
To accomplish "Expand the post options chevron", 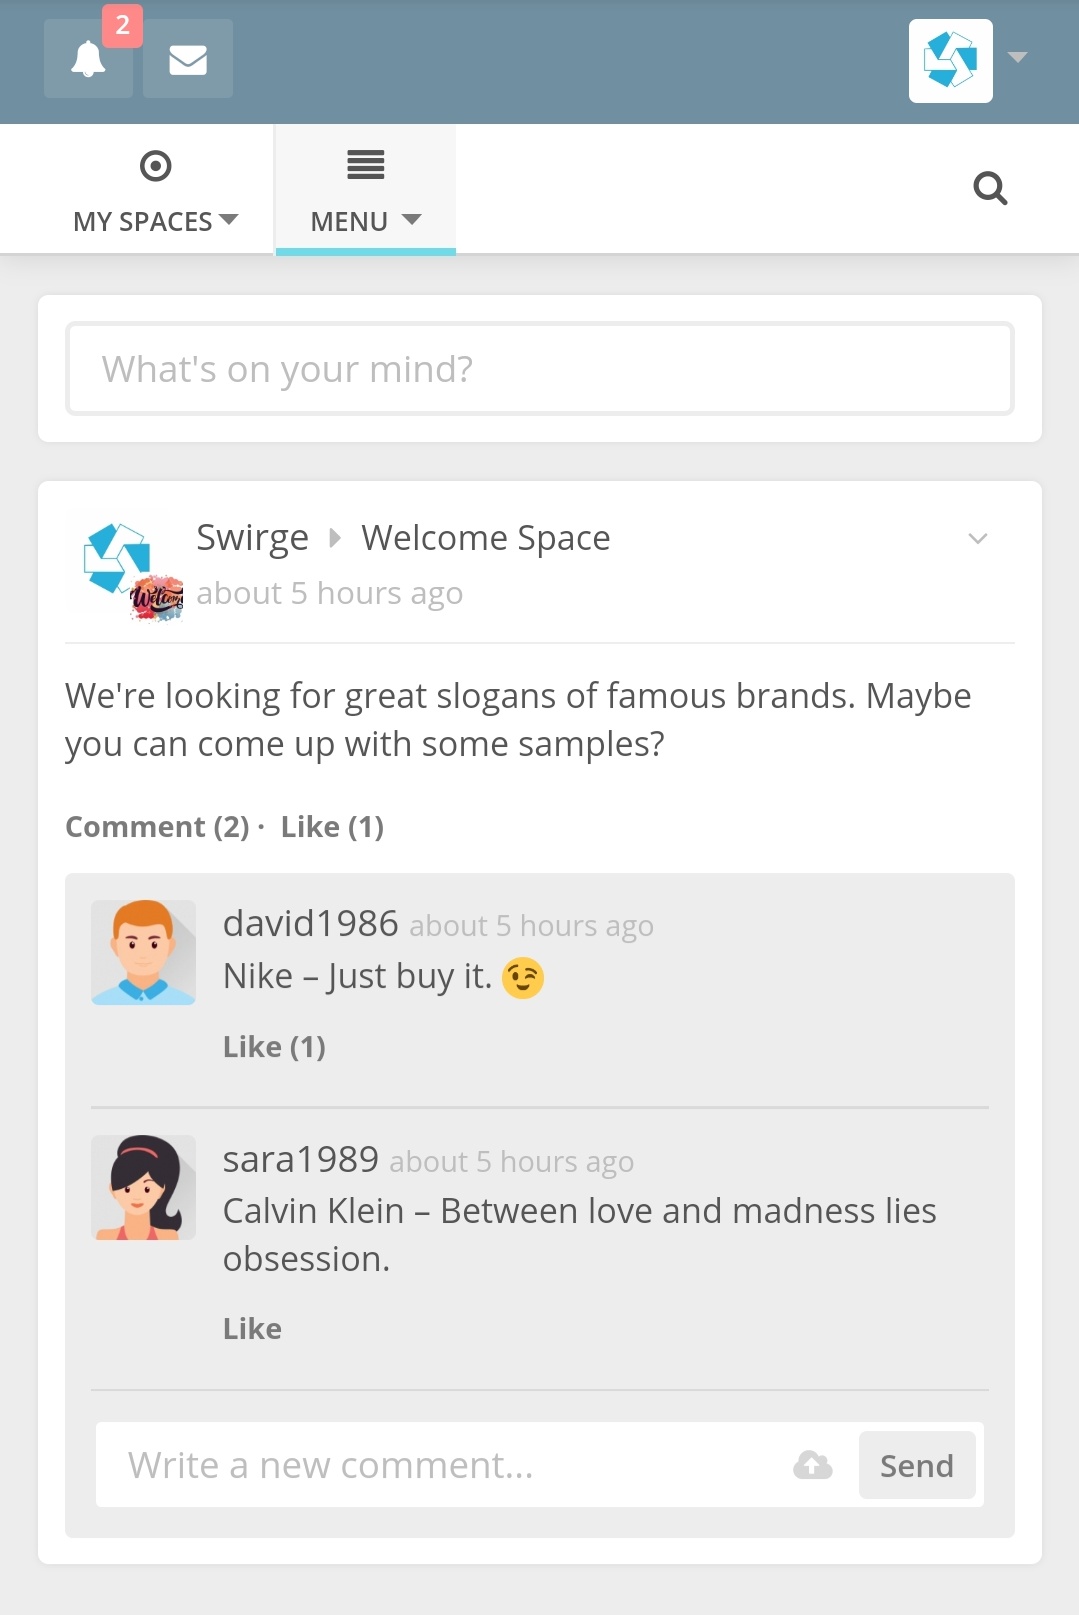I will pyautogui.click(x=978, y=539).
